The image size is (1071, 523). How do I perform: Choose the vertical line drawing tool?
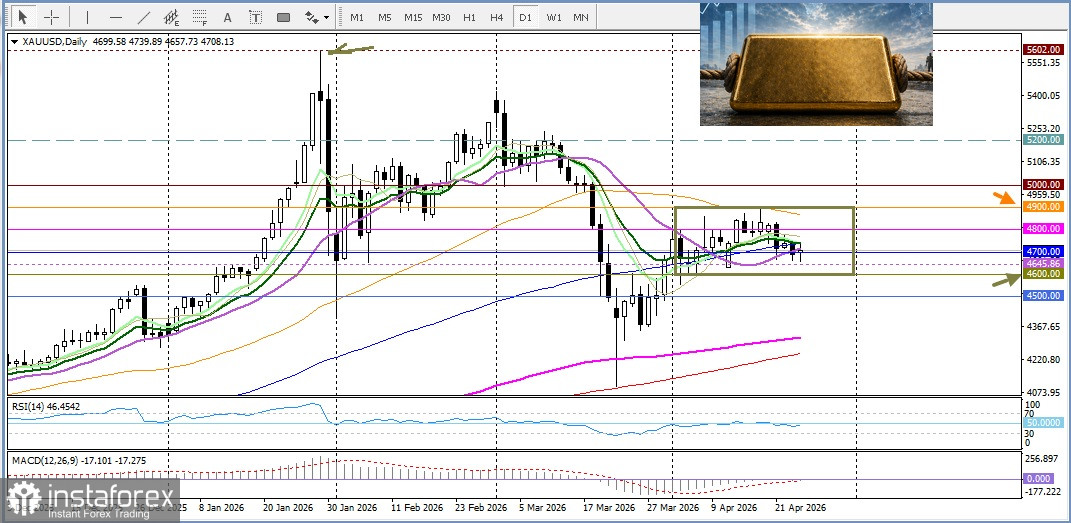(x=87, y=17)
